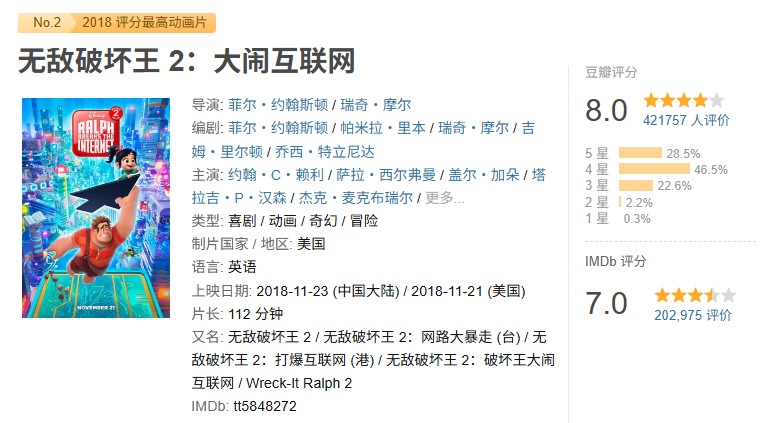Click the 2 星 rating bar
Viewport: 778px width, 423px height.
(620, 202)
